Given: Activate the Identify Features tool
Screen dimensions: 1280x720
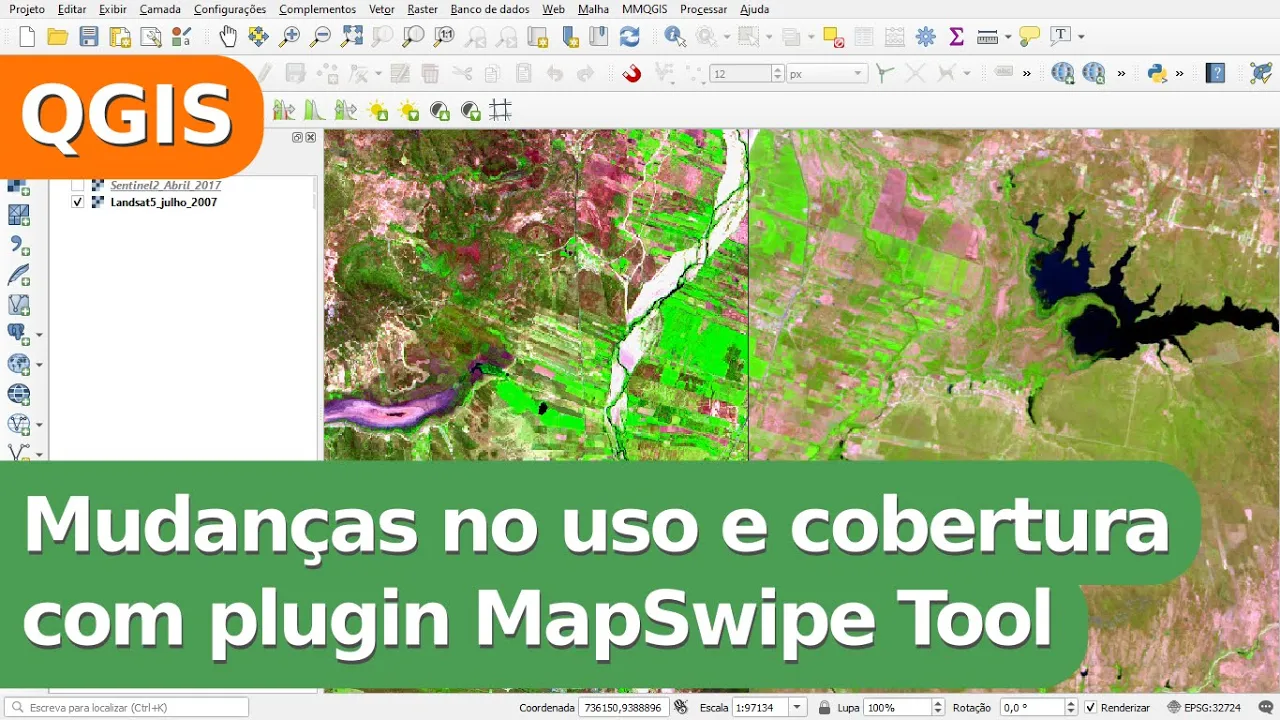Looking at the screenshot, I should point(676,37).
